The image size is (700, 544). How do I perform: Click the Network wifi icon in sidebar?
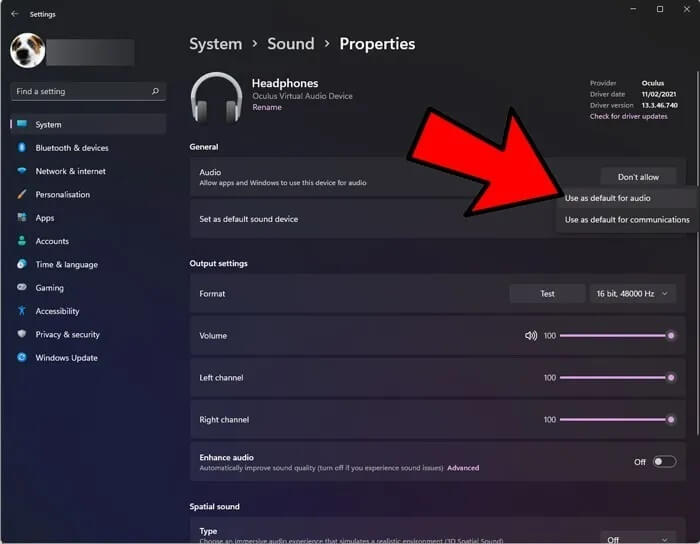(22, 170)
